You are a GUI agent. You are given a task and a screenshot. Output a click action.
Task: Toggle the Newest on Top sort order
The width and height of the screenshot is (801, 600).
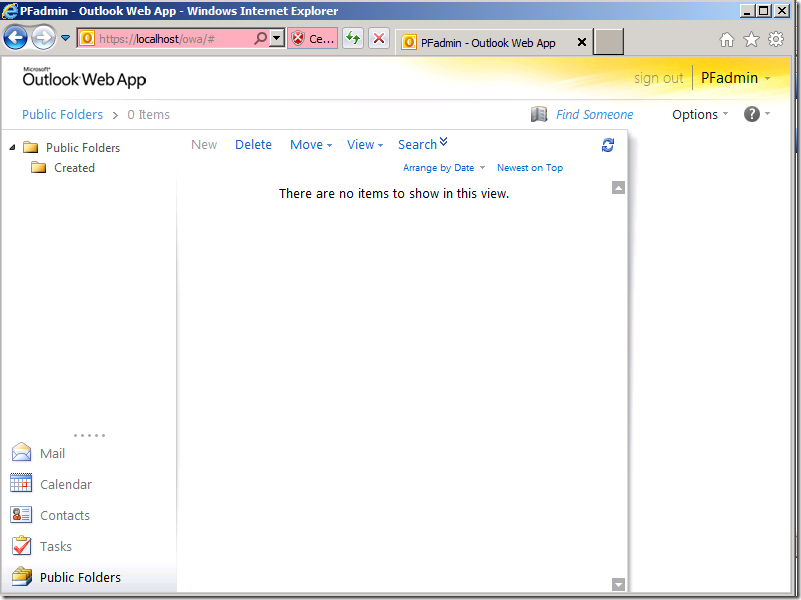pyautogui.click(x=530, y=167)
